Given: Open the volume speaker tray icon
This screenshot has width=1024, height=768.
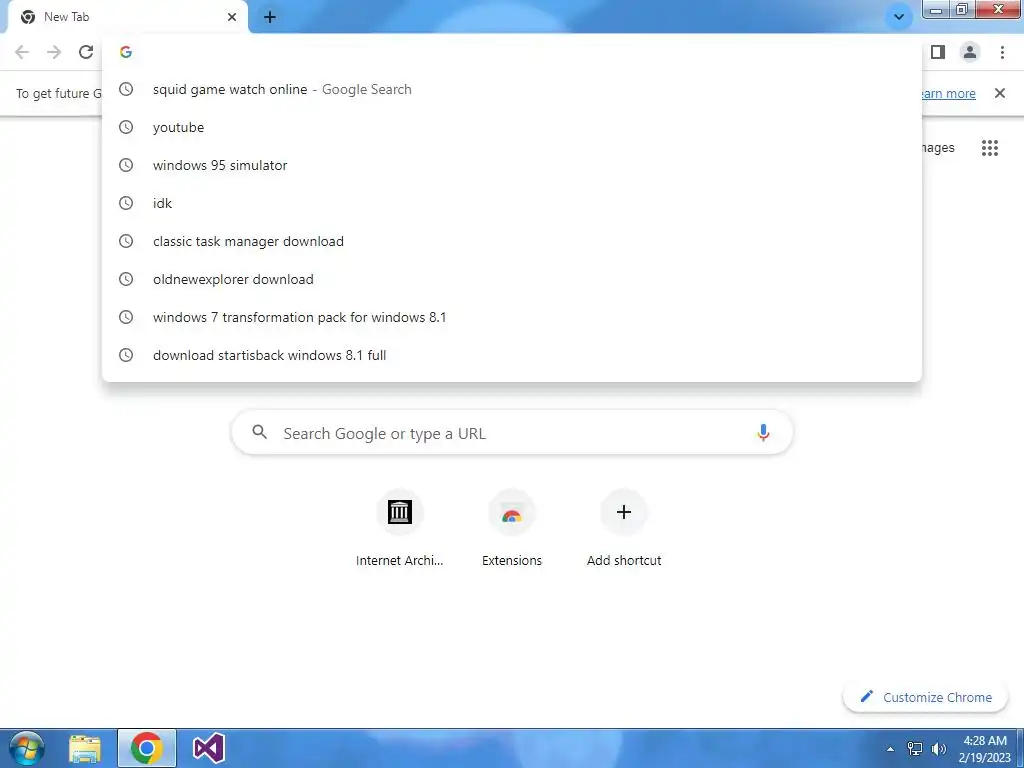Looking at the screenshot, I should [939, 749].
